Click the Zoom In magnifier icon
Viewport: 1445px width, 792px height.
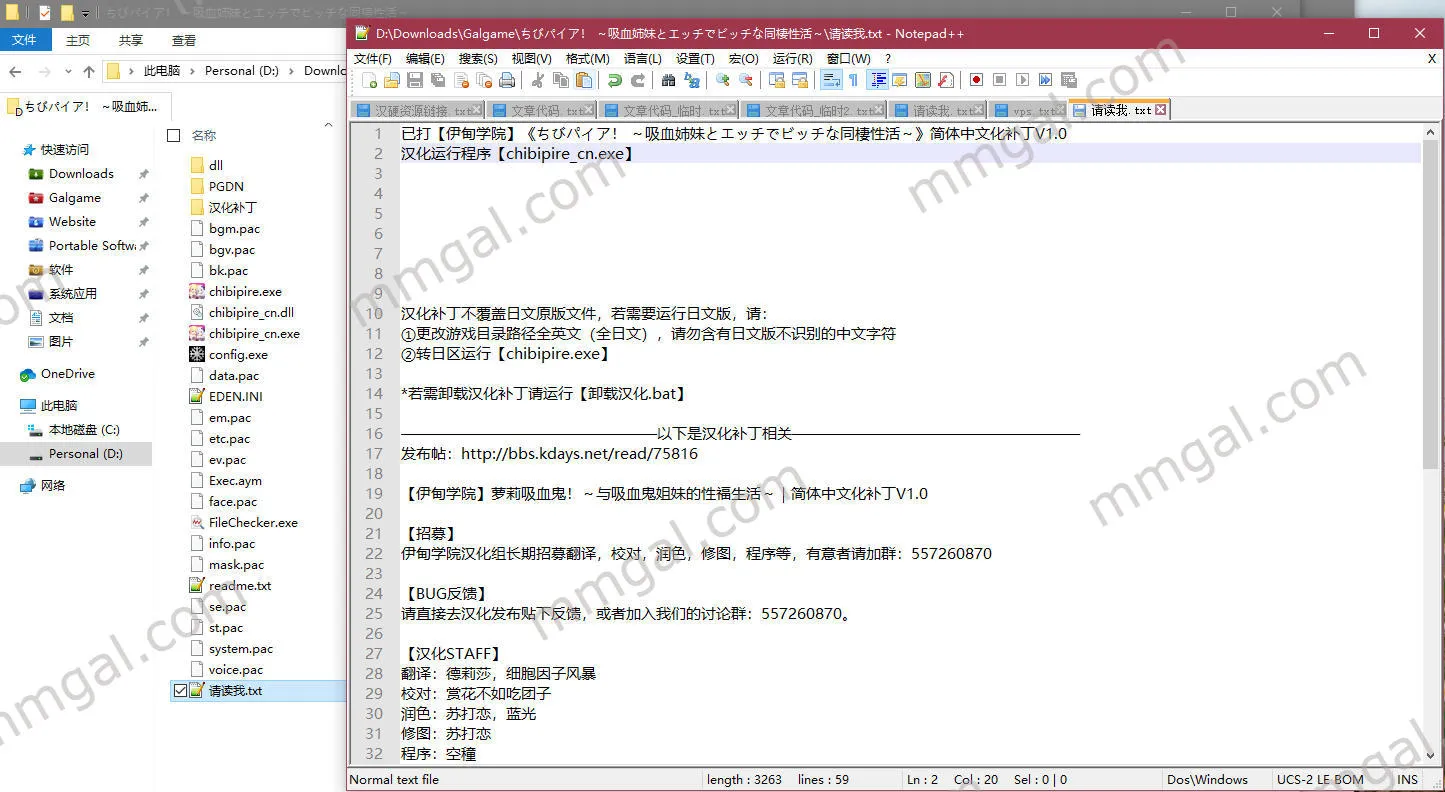point(722,81)
